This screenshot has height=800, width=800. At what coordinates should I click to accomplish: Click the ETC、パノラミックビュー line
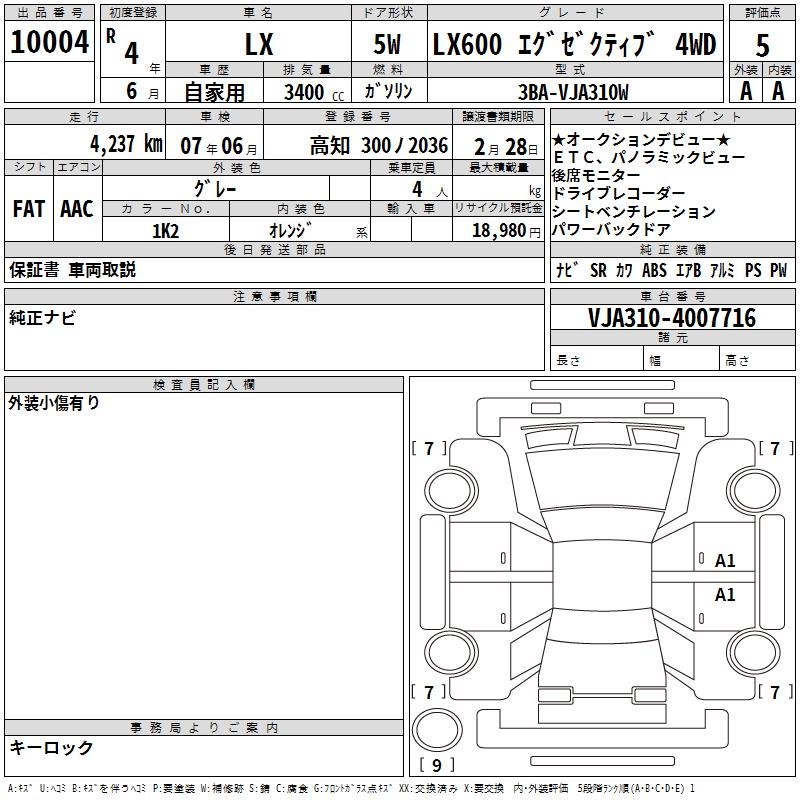[x=649, y=157]
